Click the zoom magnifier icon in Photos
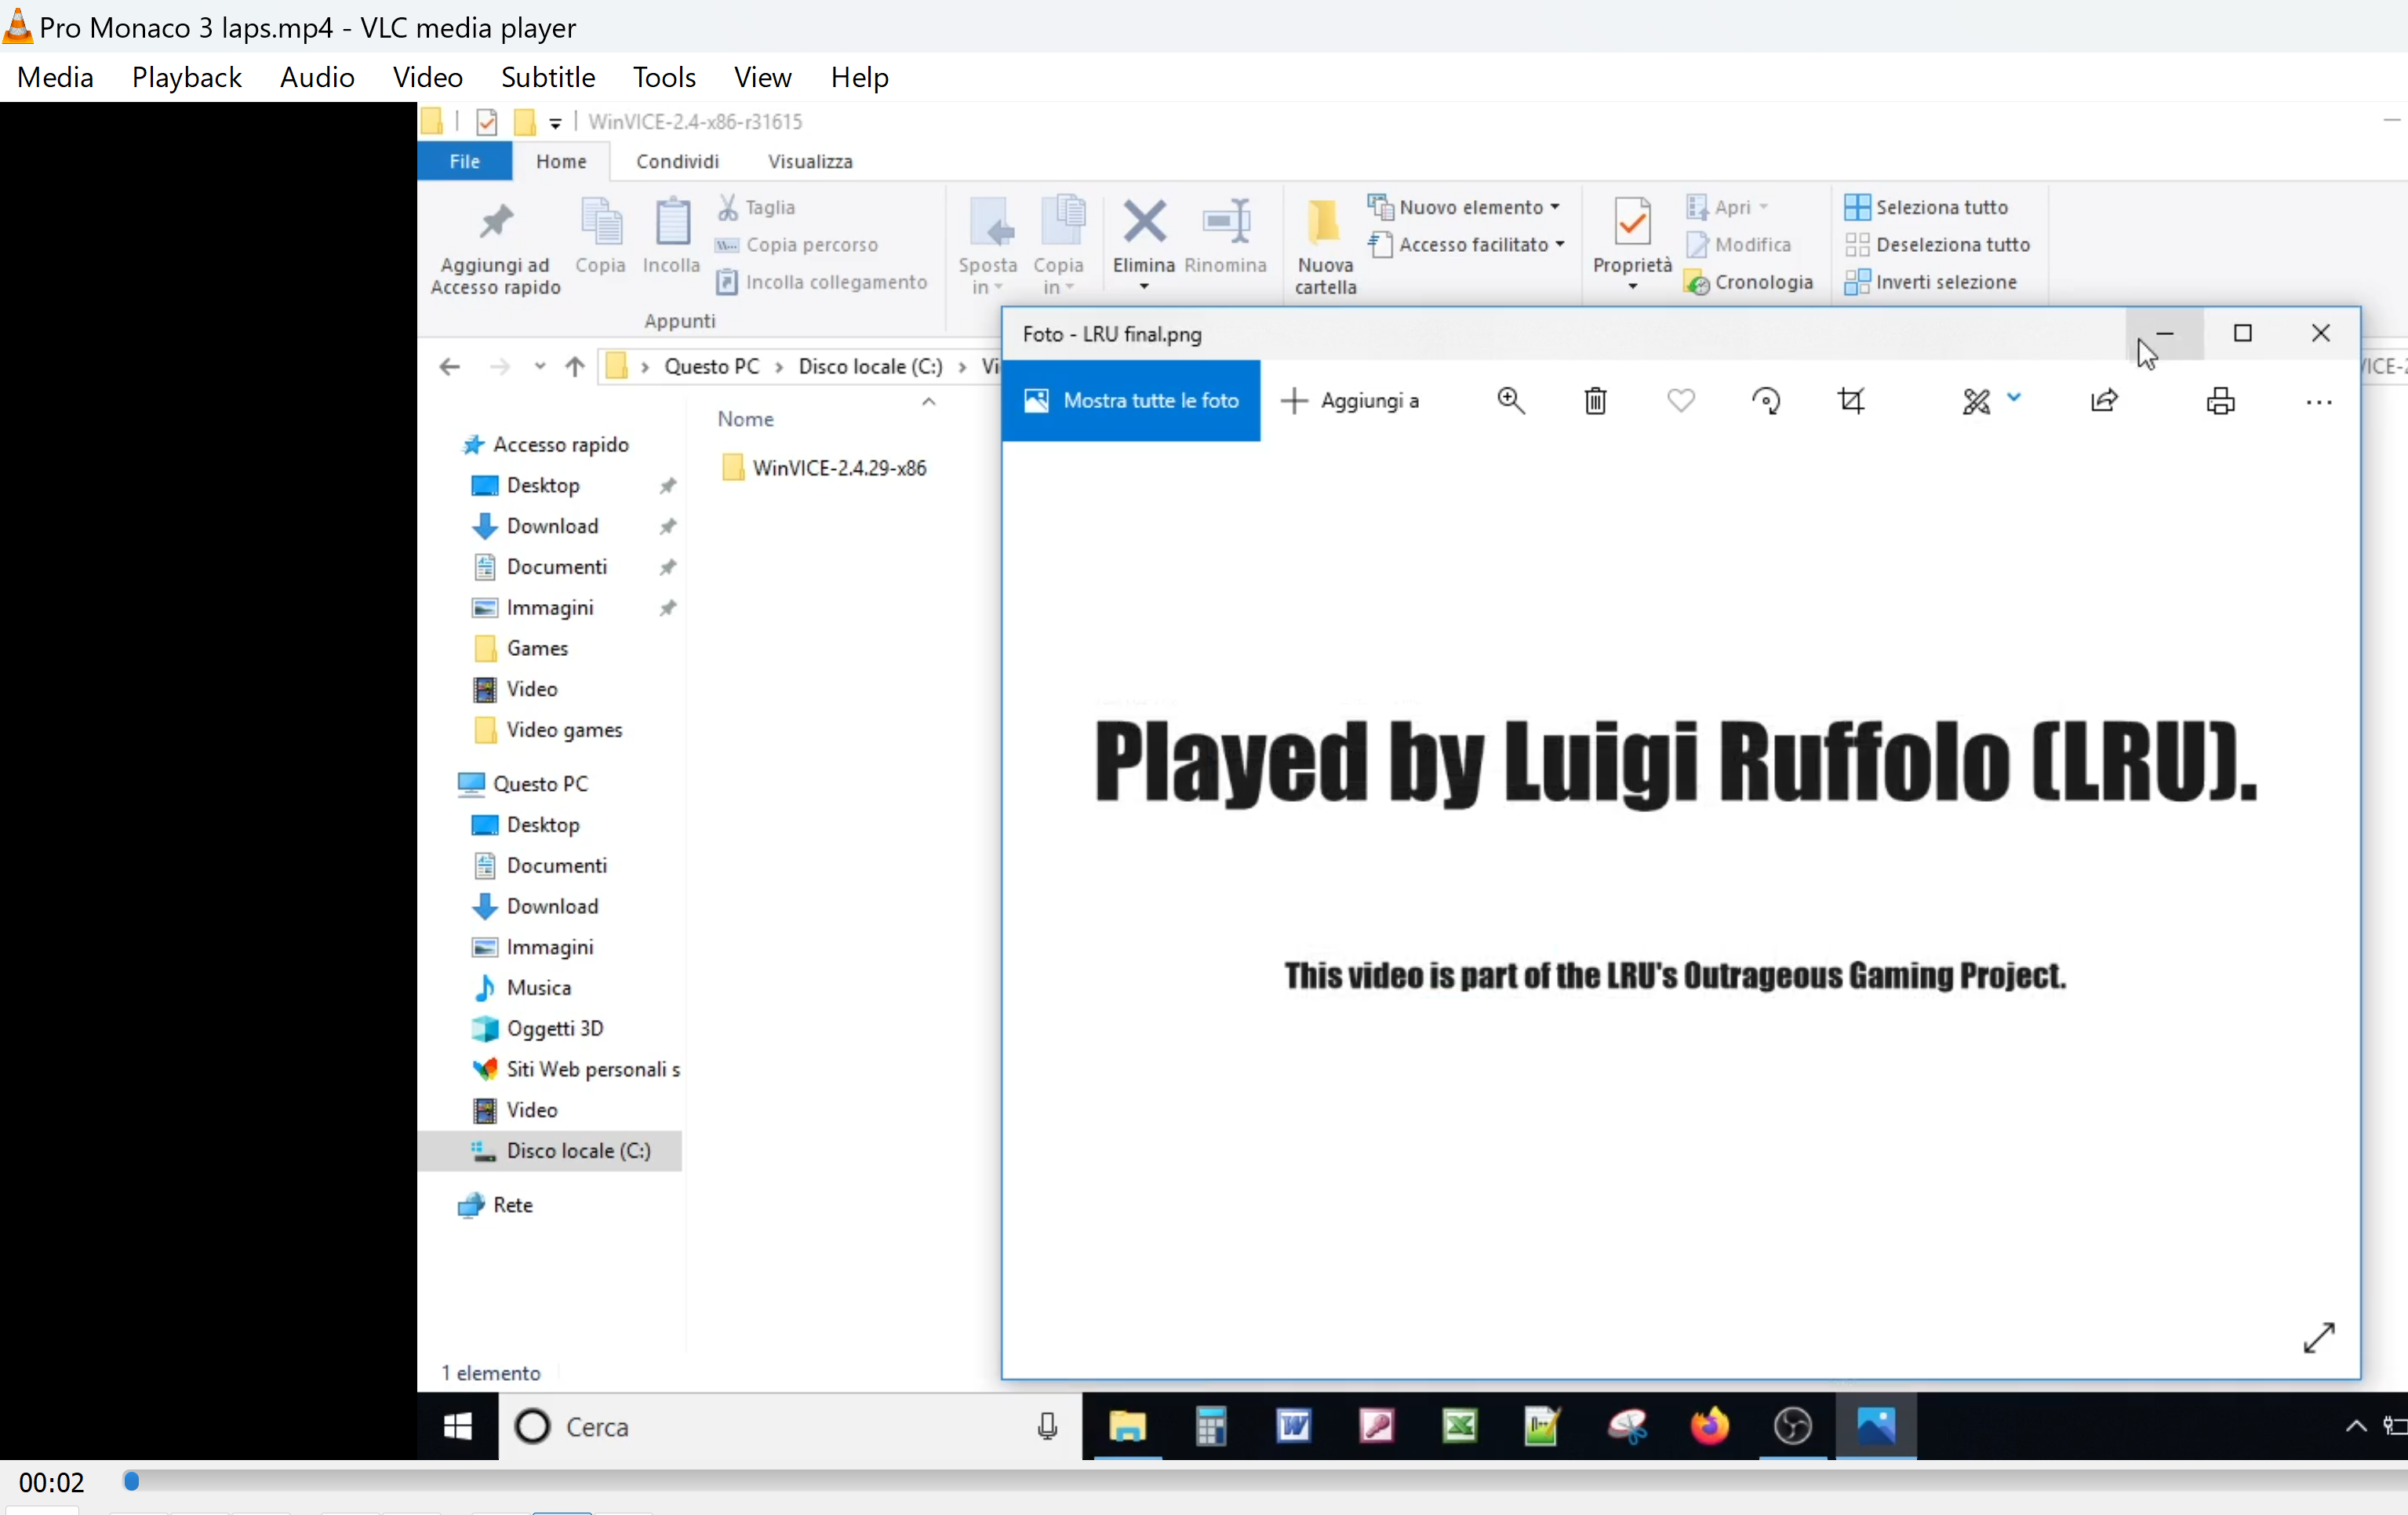This screenshot has width=2408, height=1515. (x=1511, y=401)
